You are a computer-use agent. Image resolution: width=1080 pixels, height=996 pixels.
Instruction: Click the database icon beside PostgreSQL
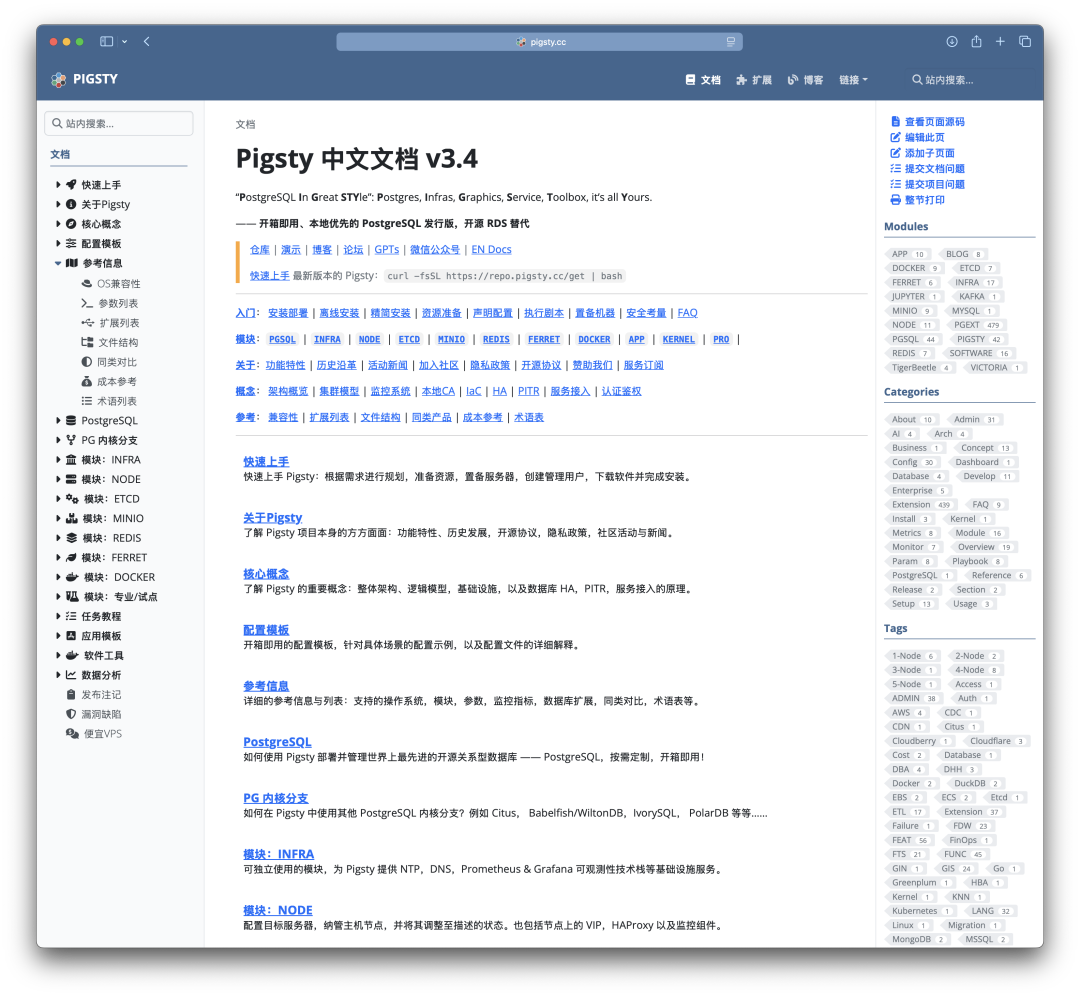click(71, 420)
